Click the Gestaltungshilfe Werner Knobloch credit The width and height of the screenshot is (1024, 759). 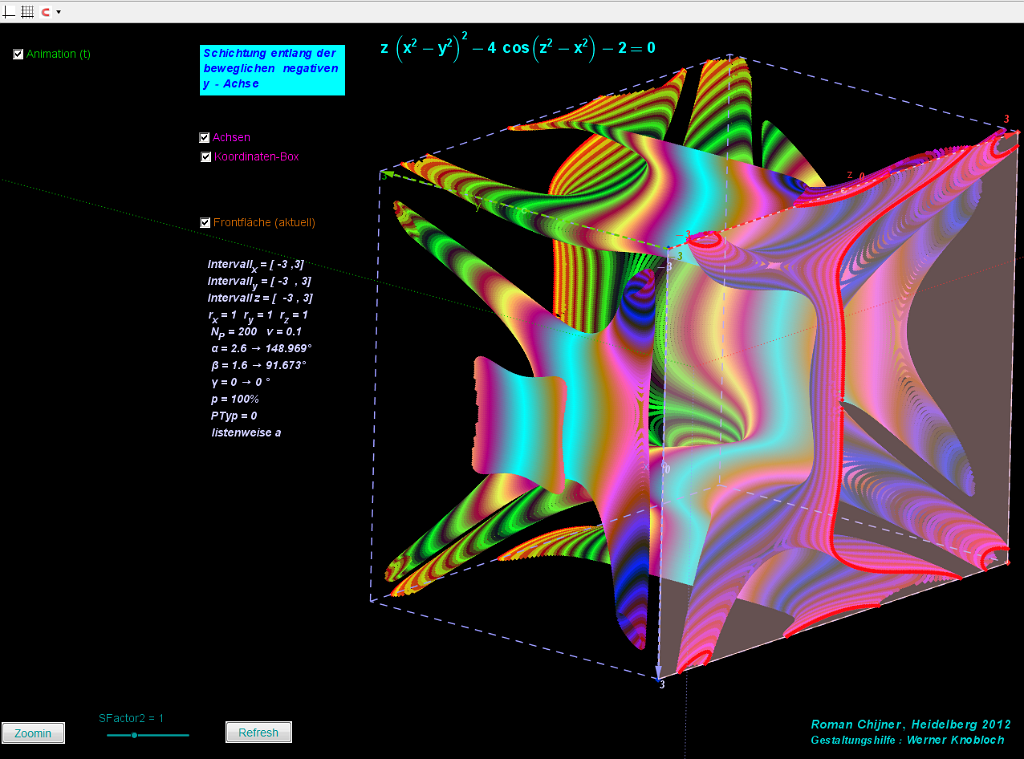(x=907, y=740)
